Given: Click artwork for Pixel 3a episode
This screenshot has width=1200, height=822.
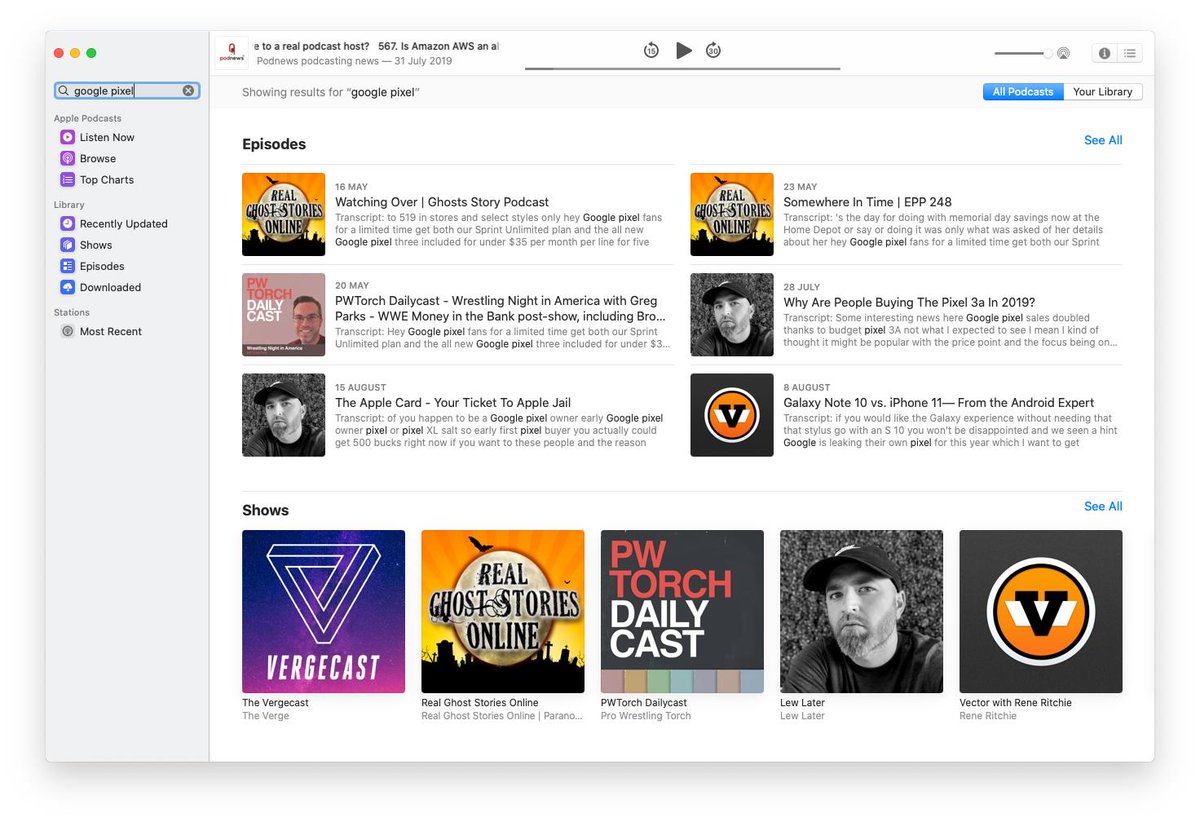Looking at the screenshot, I should 732,315.
